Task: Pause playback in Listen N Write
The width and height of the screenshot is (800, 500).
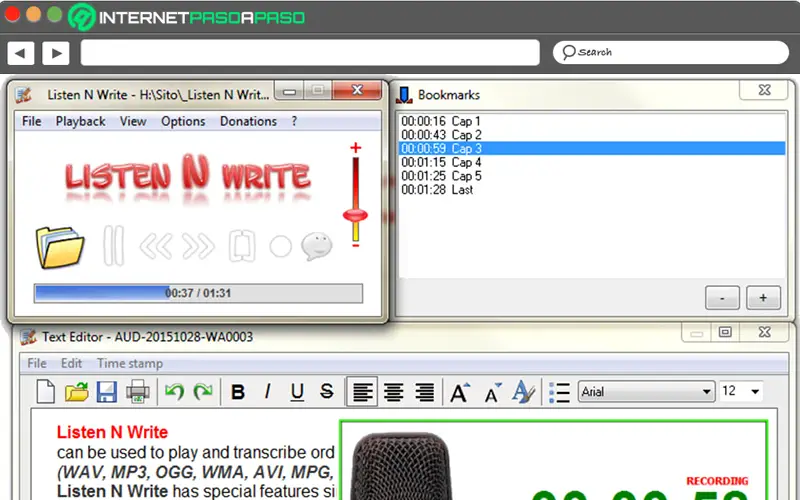Action: (113, 246)
